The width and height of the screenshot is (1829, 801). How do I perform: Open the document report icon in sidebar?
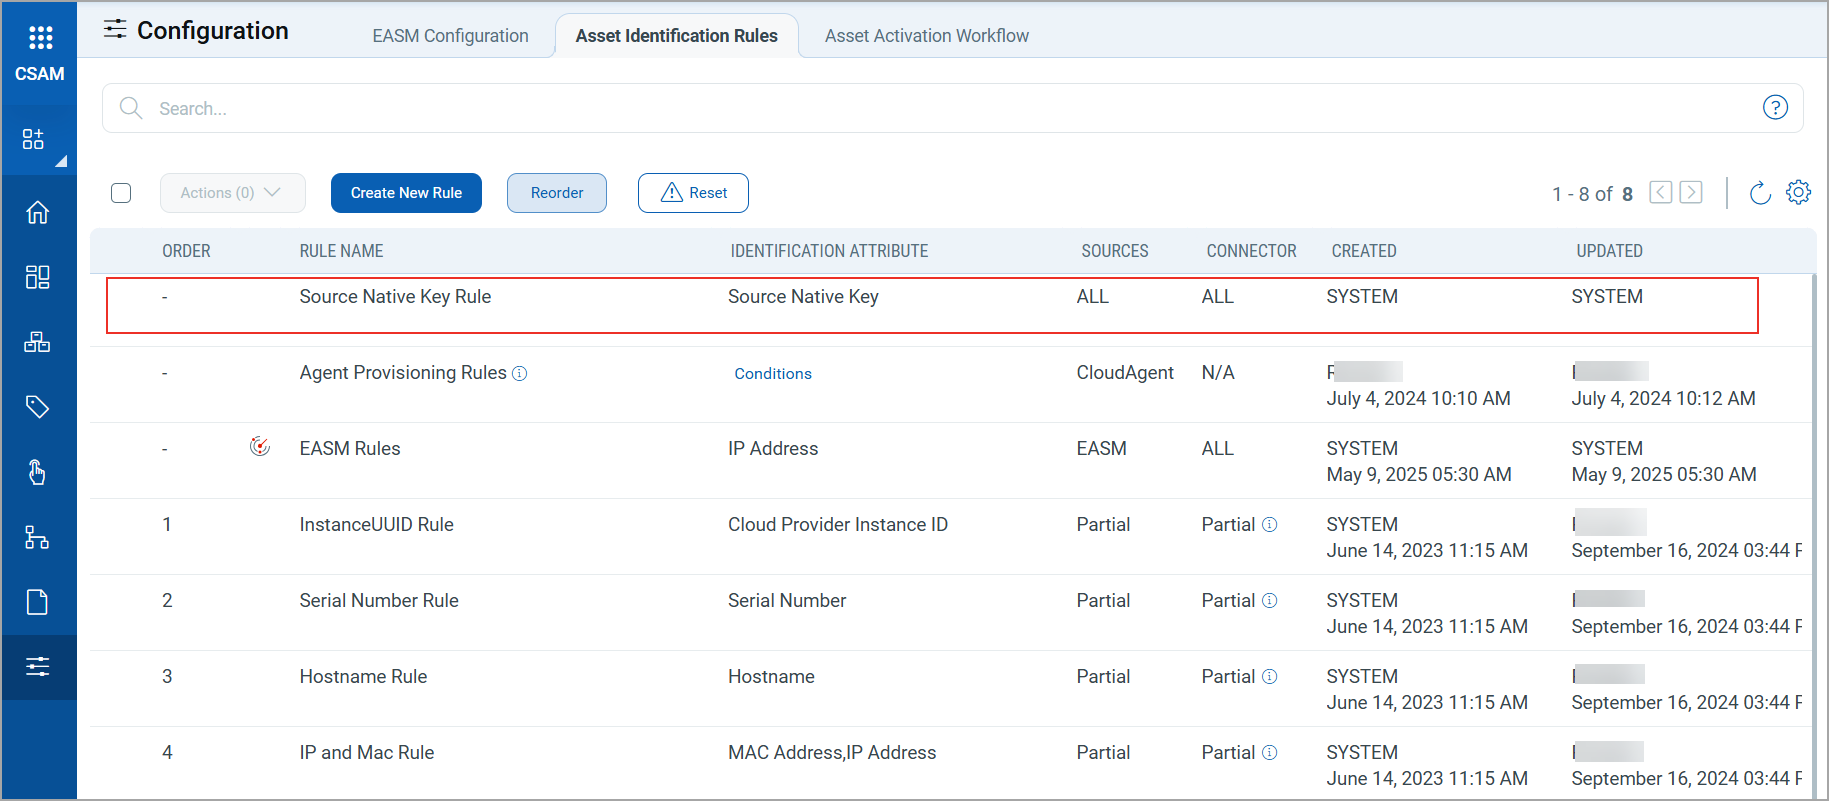38,602
